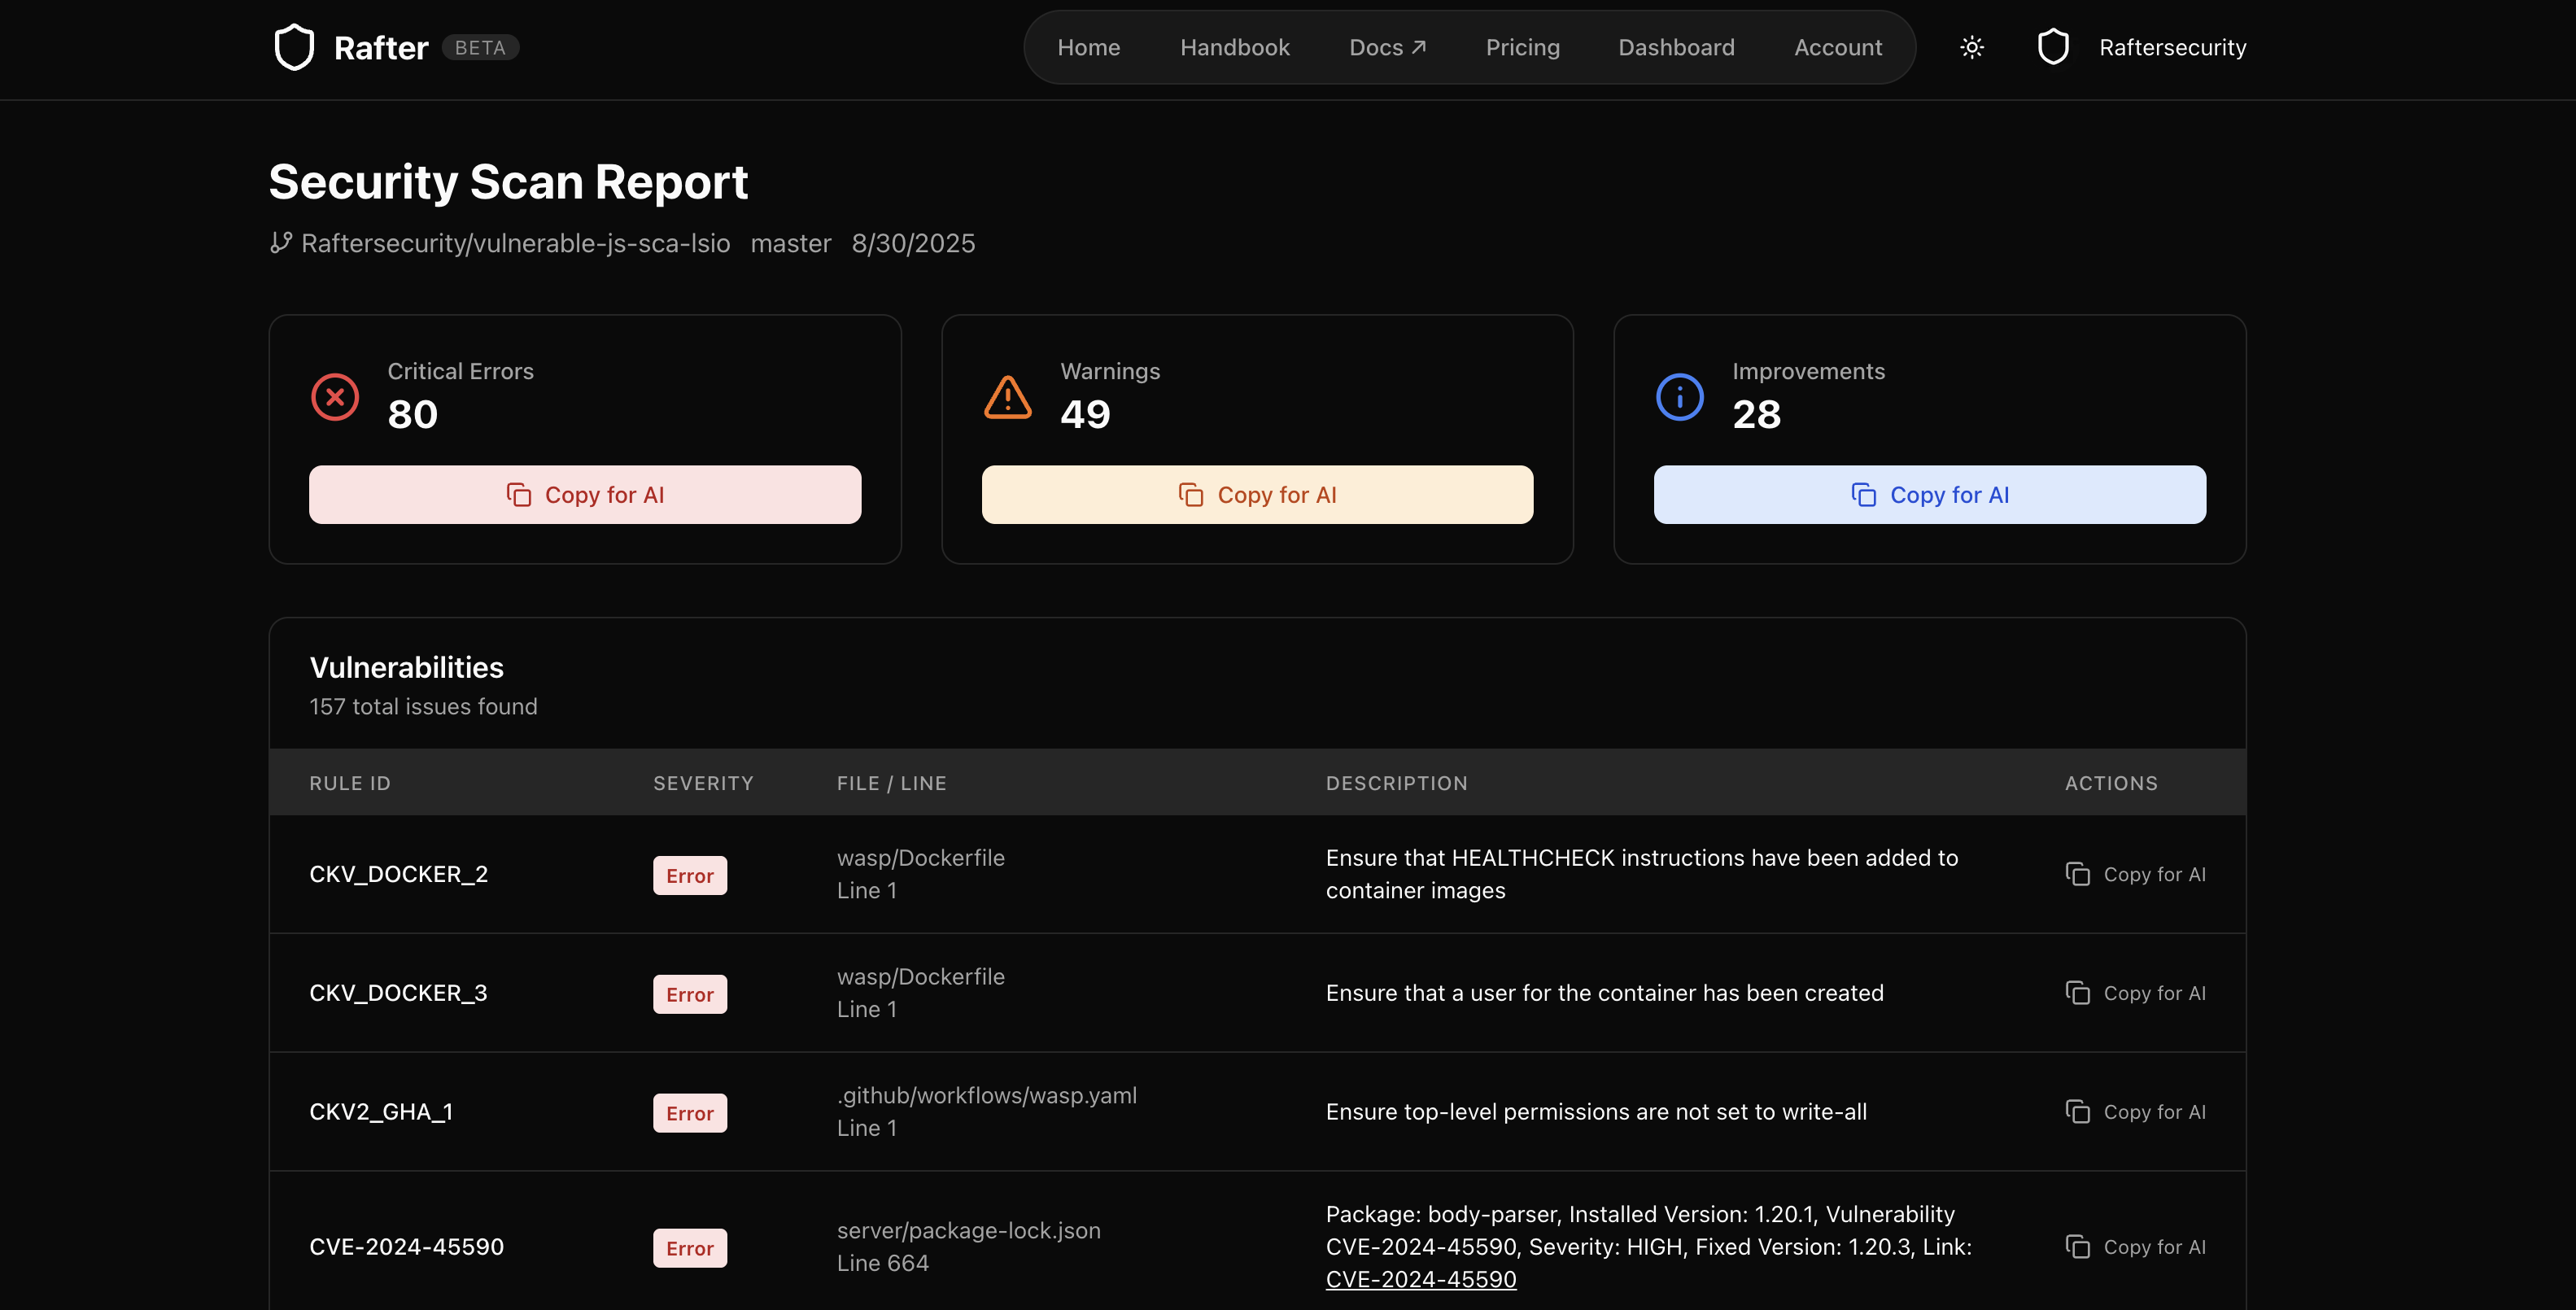Click the red Critical Errors X icon
The width and height of the screenshot is (2576, 1310).
335,397
